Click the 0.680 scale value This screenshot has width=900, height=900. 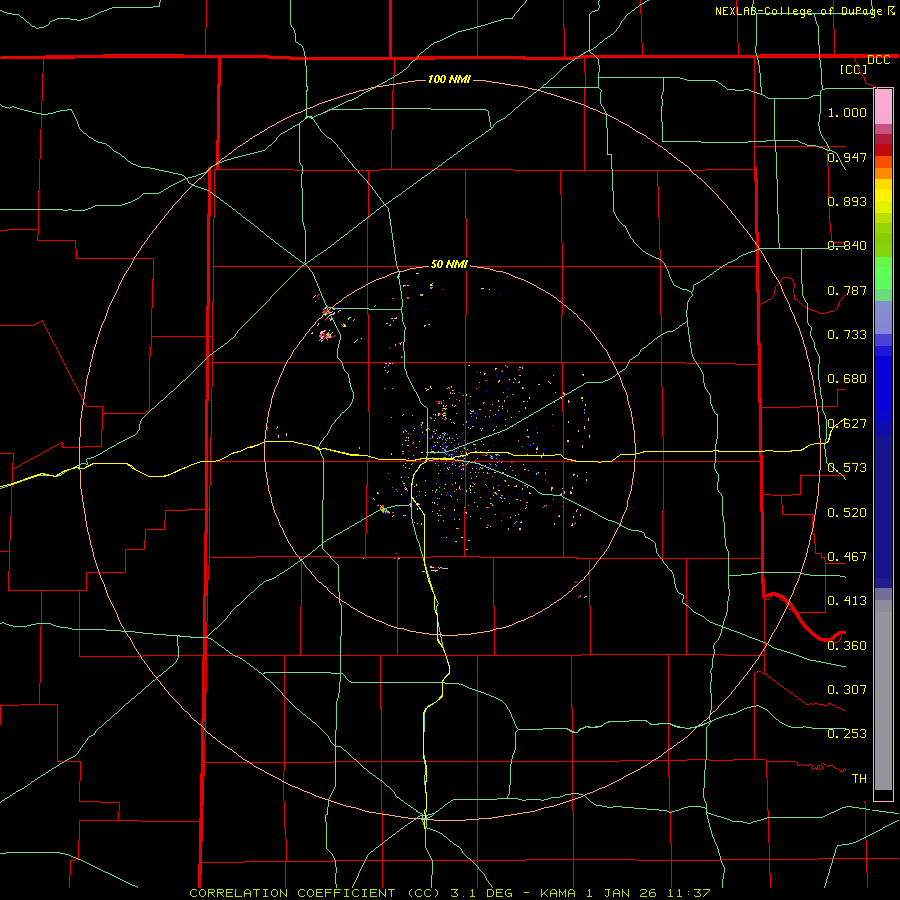847,379
